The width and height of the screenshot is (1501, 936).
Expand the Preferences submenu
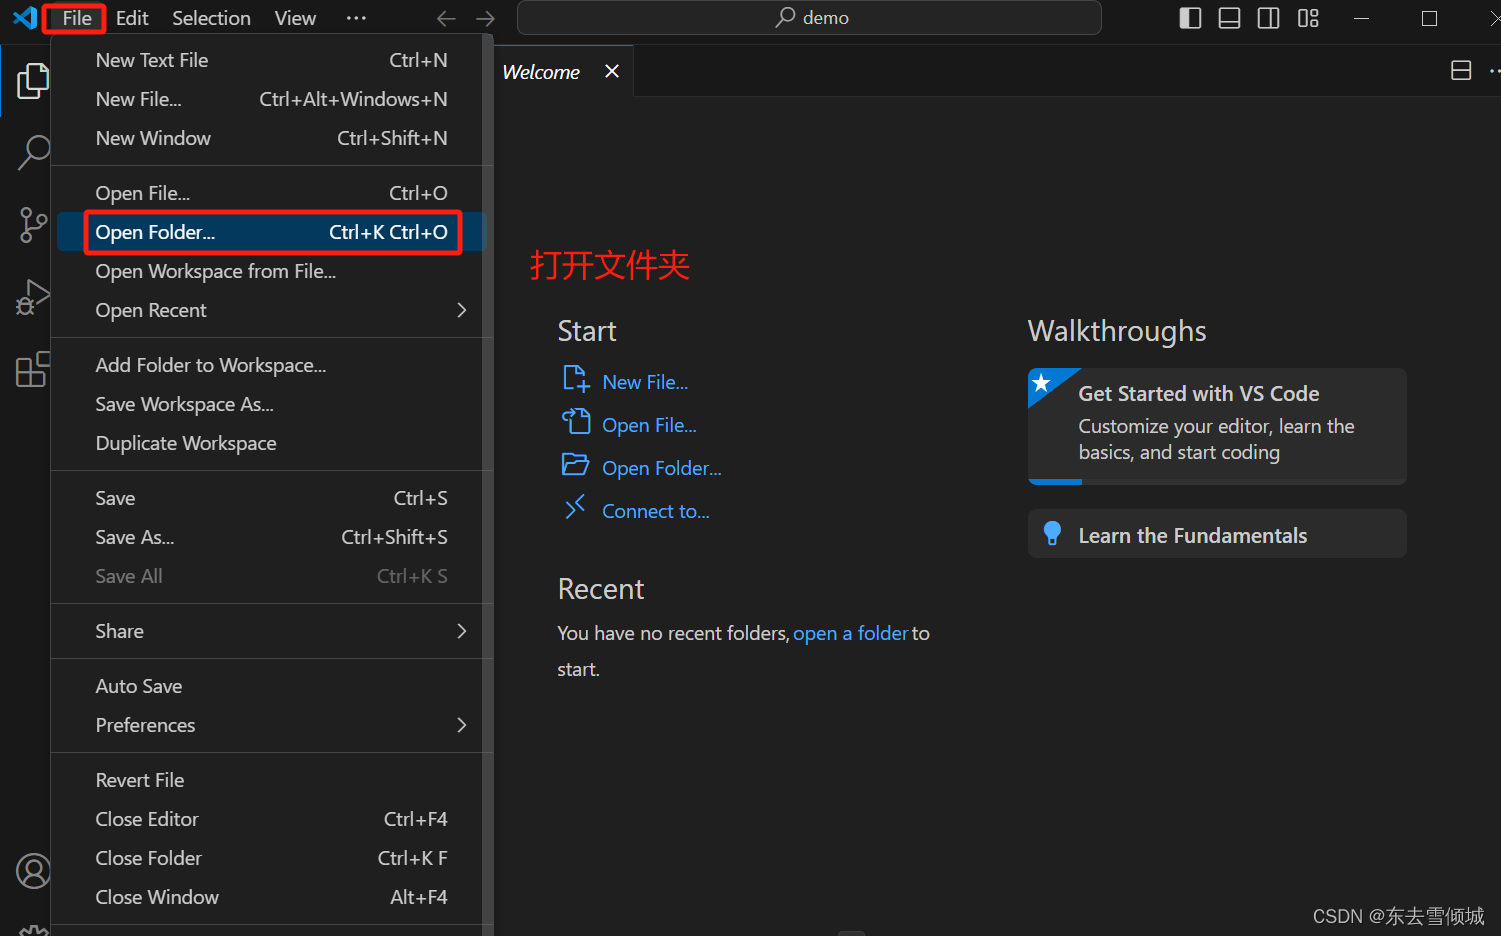point(271,725)
